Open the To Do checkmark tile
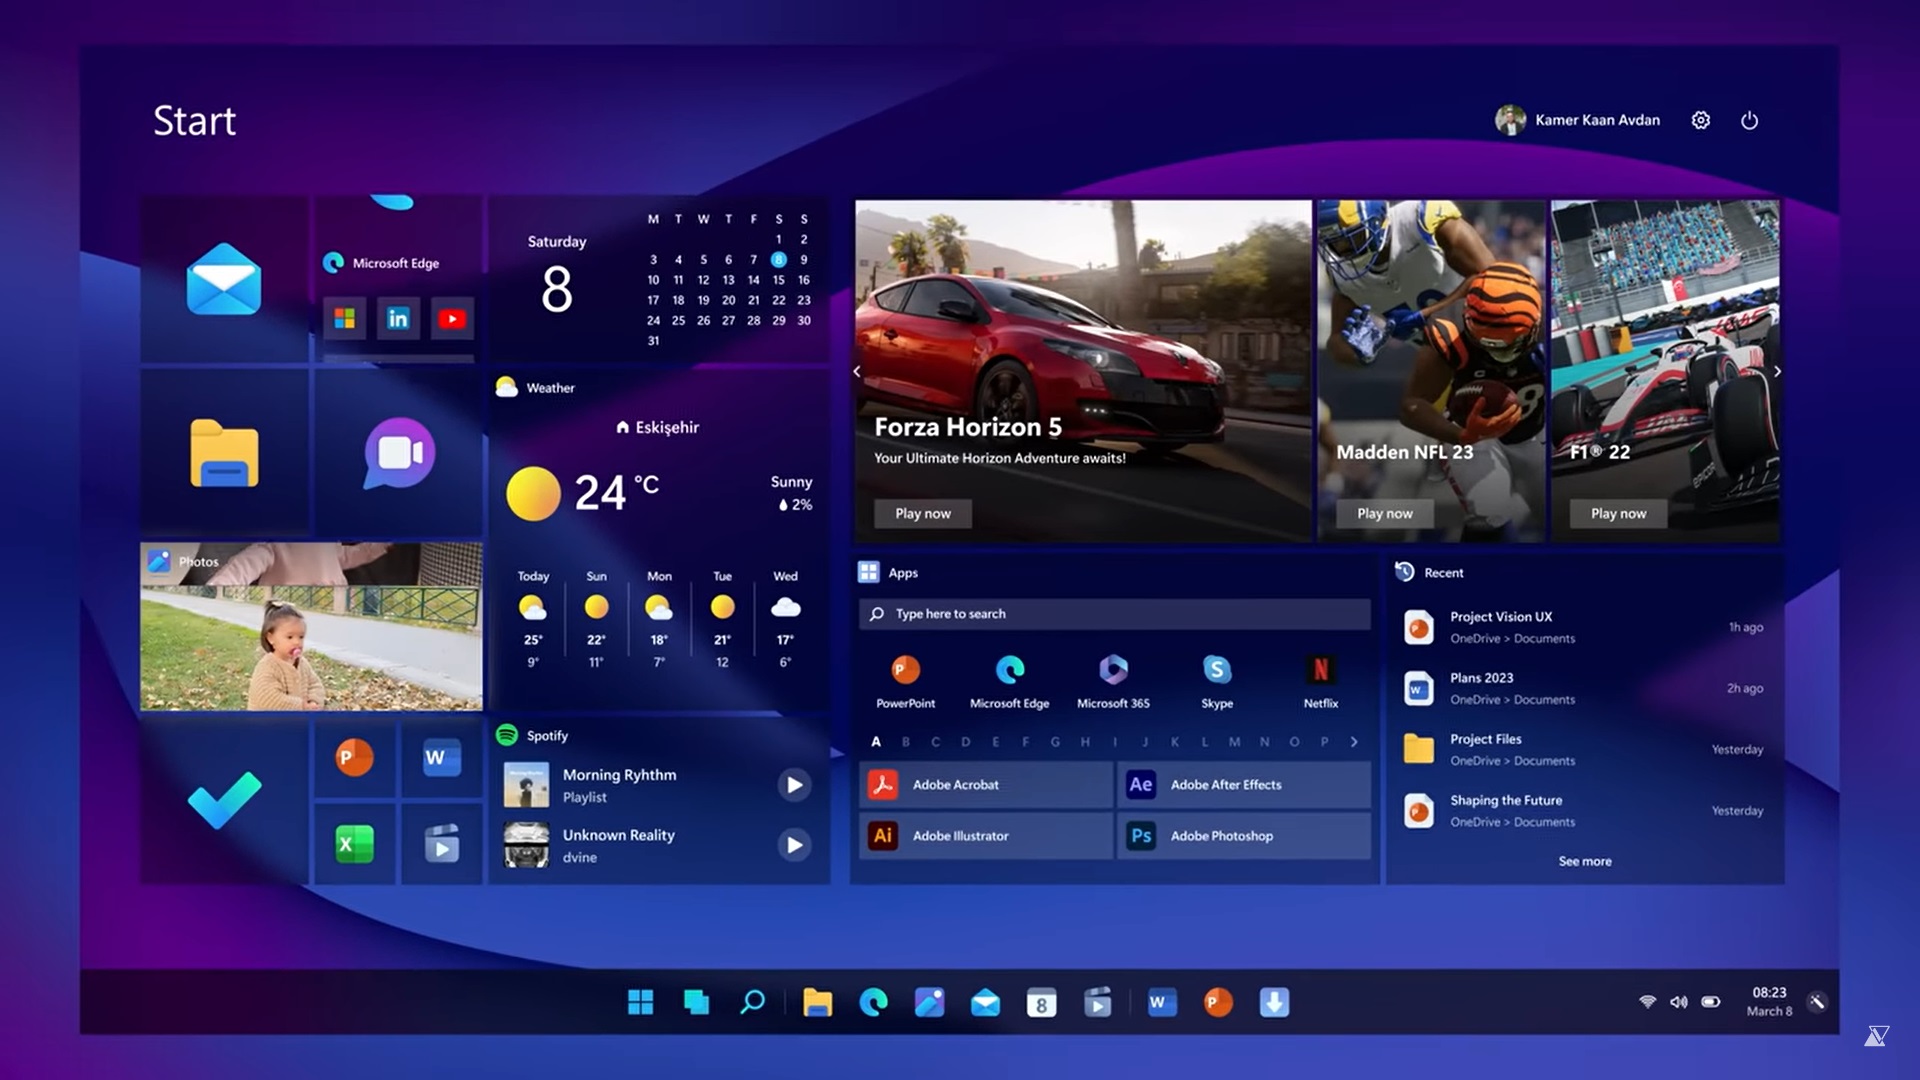The width and height of the screenshot is (1920, 1080). (224, 799)
